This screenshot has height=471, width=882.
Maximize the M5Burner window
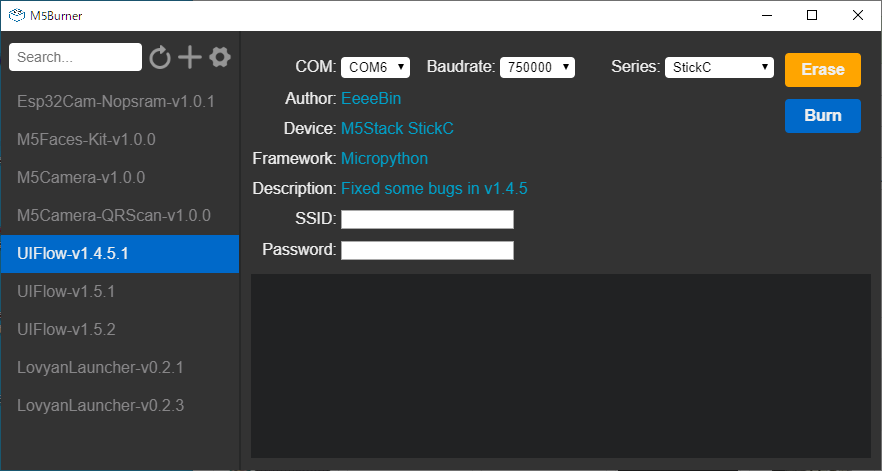[812, 15]
